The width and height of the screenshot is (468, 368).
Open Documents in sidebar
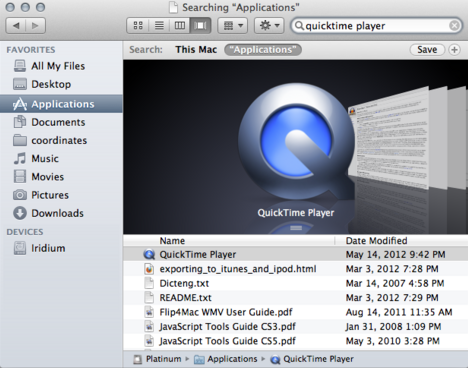(61, 122)
